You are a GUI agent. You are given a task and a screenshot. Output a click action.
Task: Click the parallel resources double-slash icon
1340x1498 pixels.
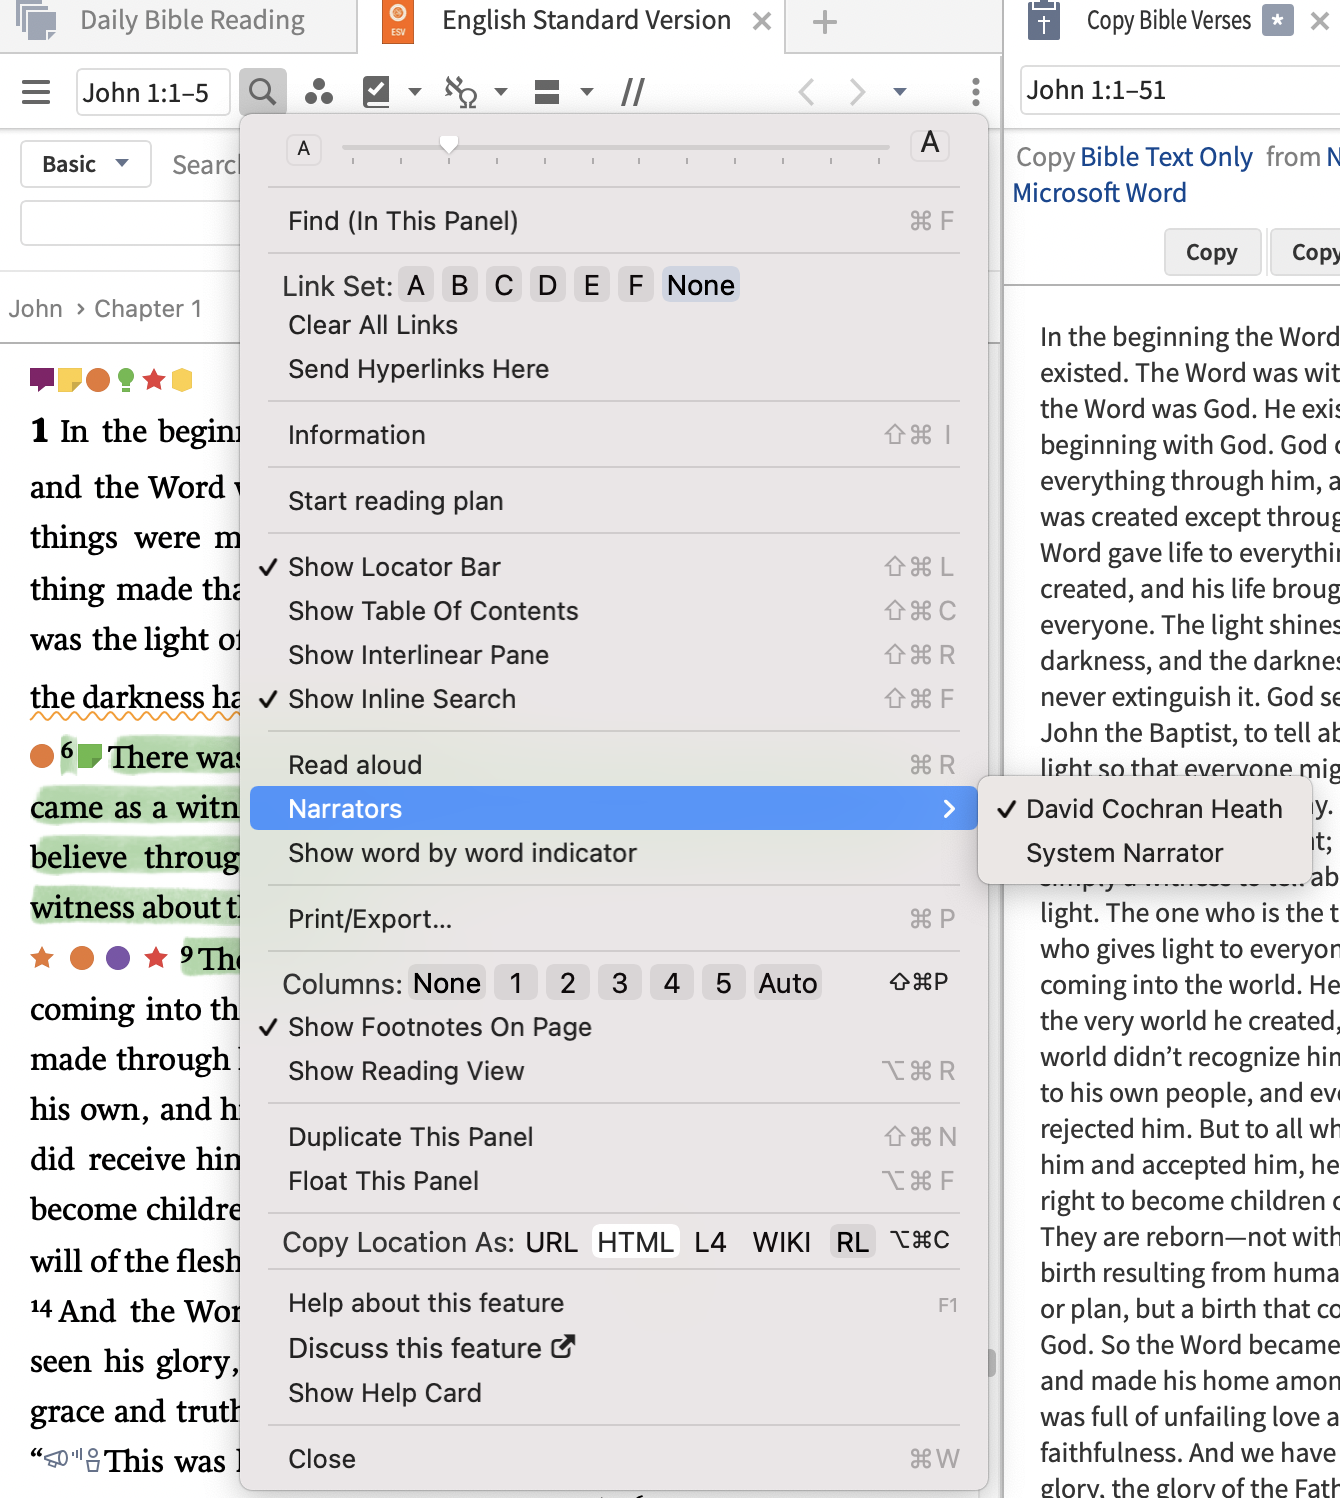(x=633, y=93)
